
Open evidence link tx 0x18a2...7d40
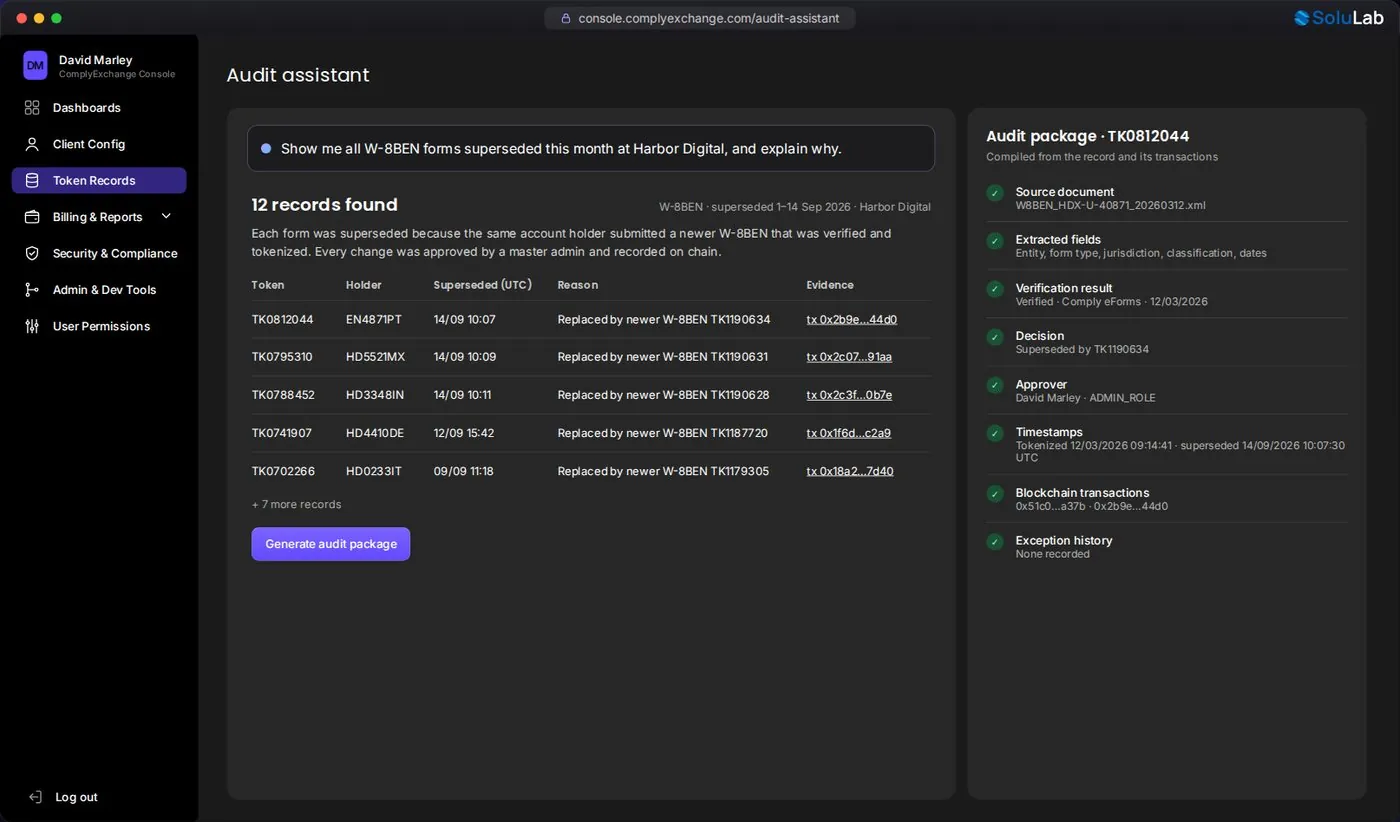pyautogui.click(x=850, y=471)
